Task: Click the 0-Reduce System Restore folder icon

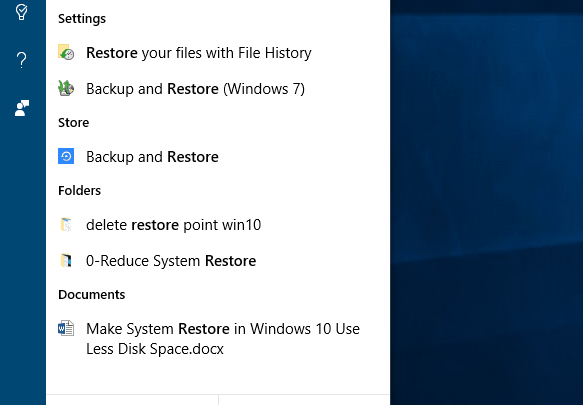Action: tap(66, 260)
